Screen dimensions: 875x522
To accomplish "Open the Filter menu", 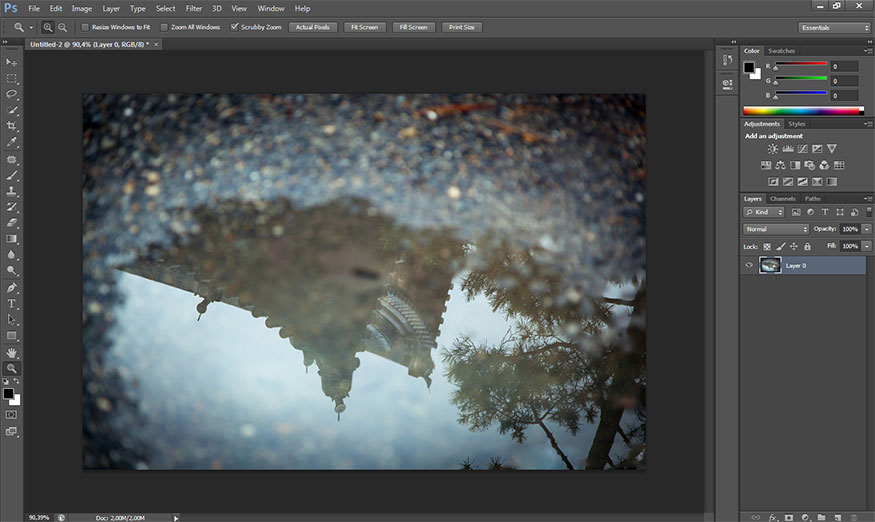I will 193,8.
